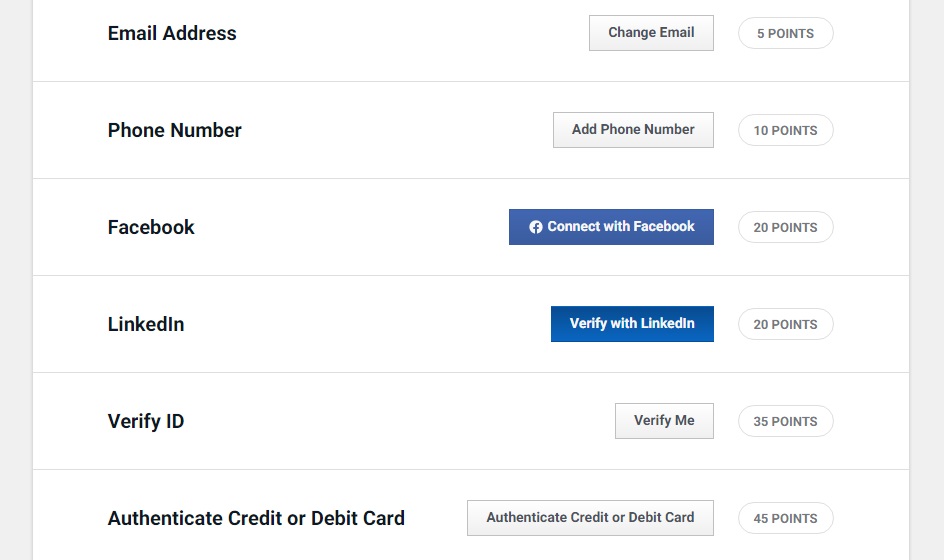Click the Verify ID heading
The image size is (944, 560).
(x=146, y=421)
